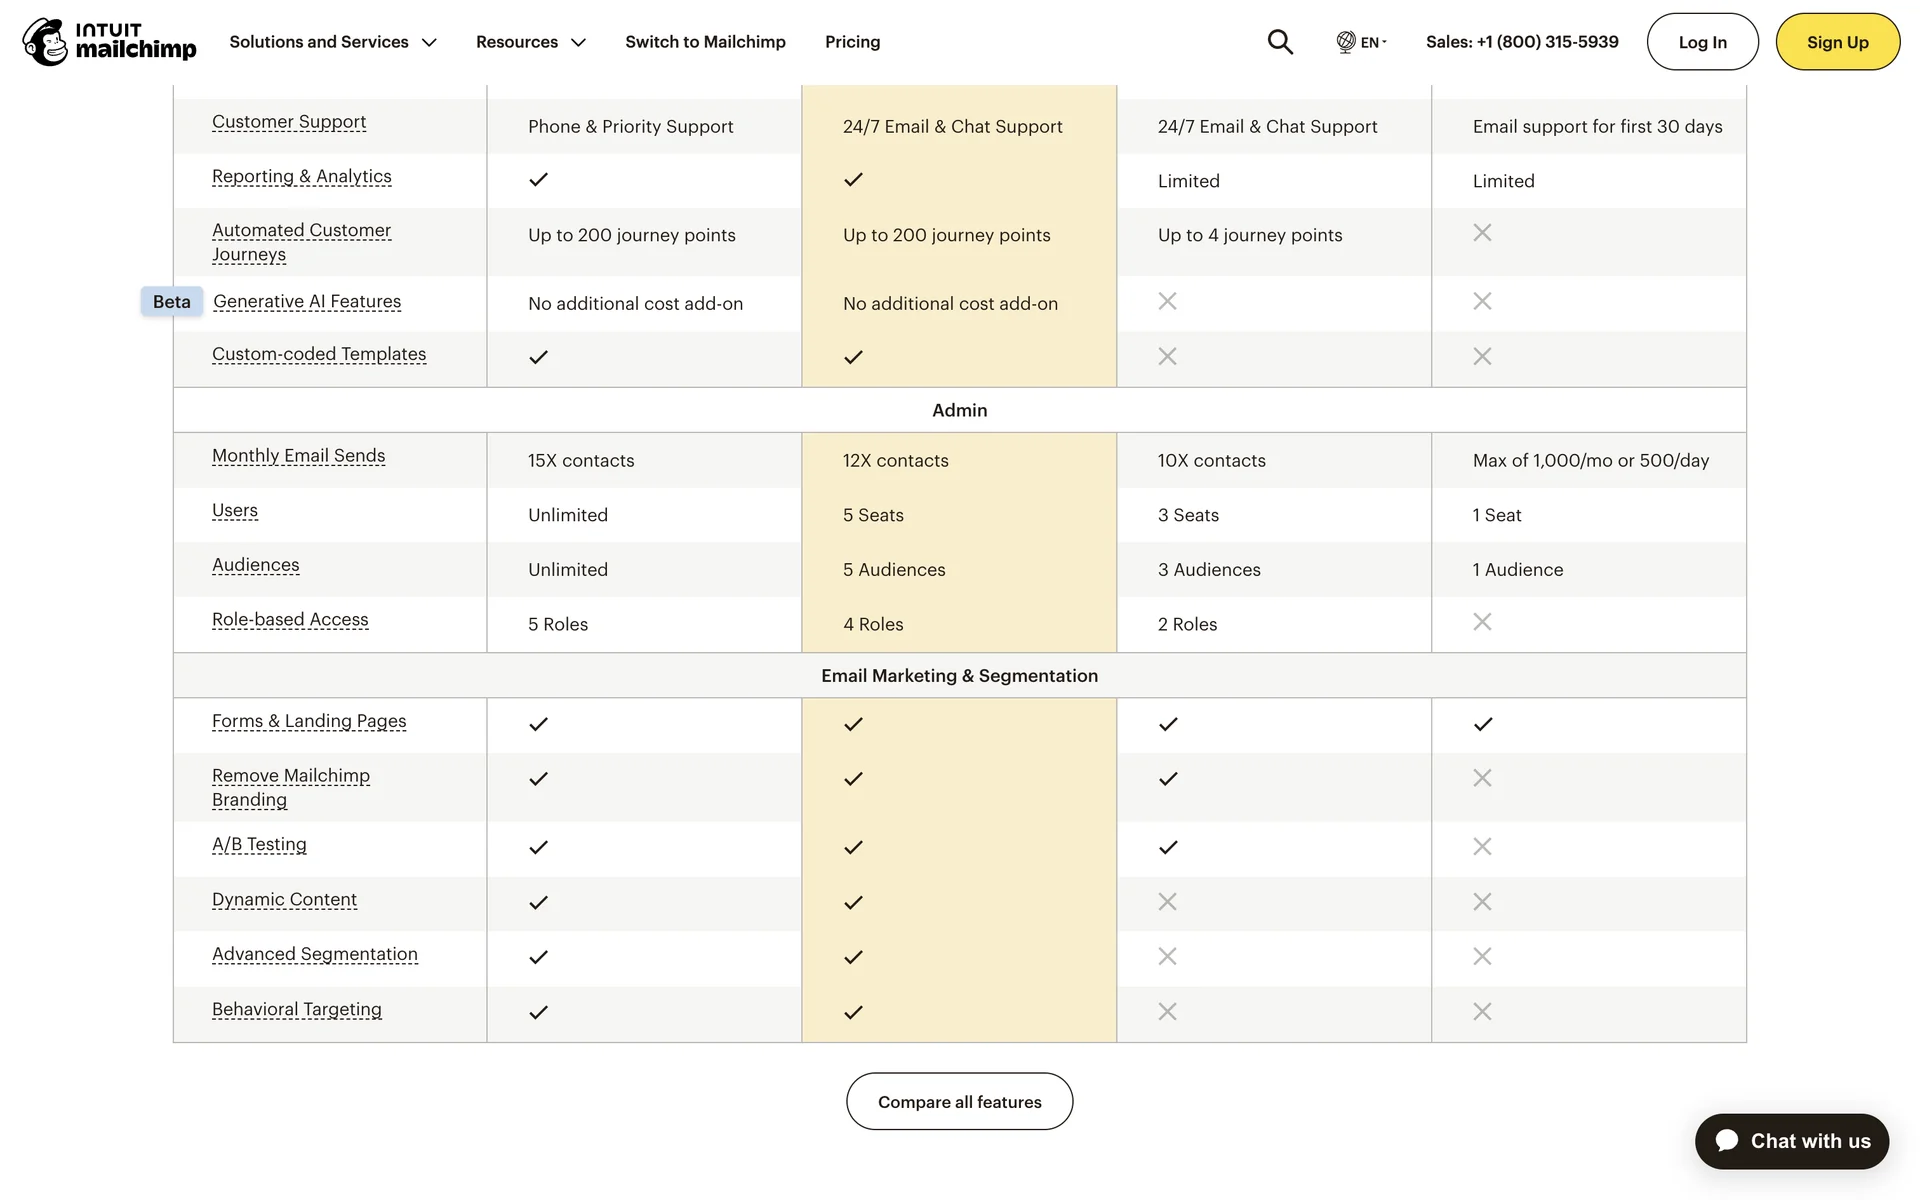Click the Intuit Mailchimp logo
1920x1200 pixels.
click(109, 42)
